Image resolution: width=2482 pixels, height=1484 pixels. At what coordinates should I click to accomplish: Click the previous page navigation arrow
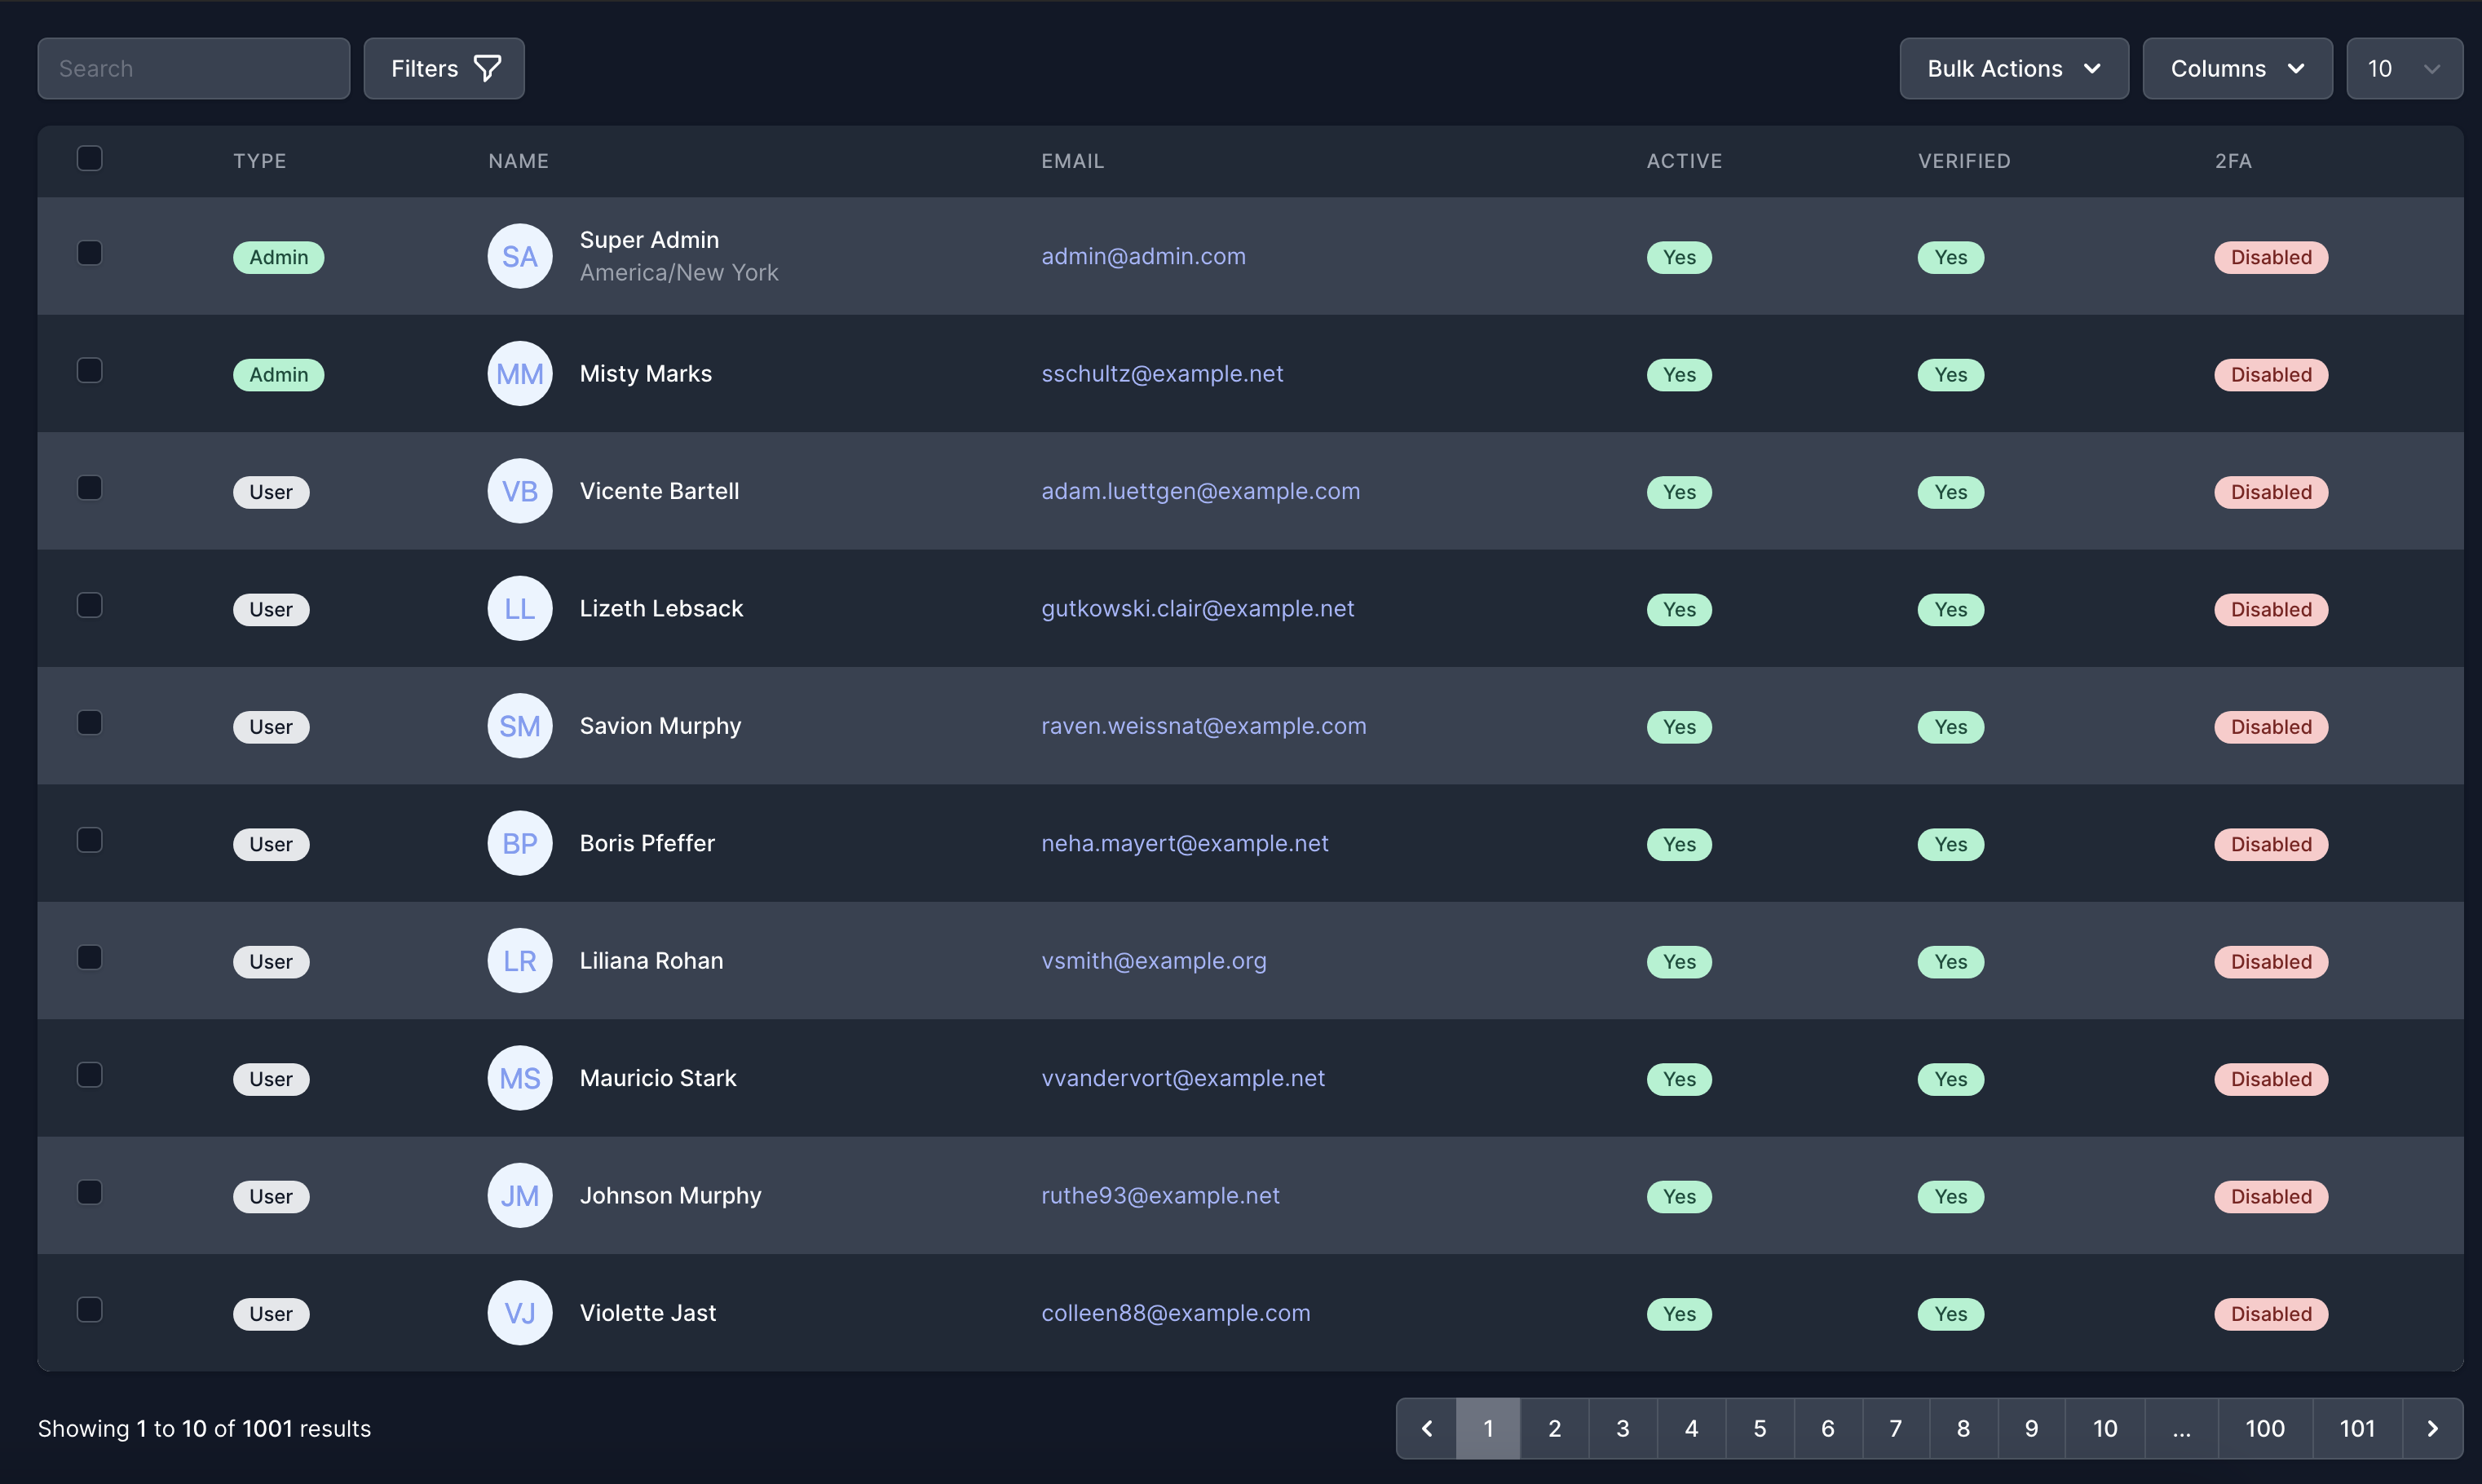pyautogui.click(x=1425, y=1425)
